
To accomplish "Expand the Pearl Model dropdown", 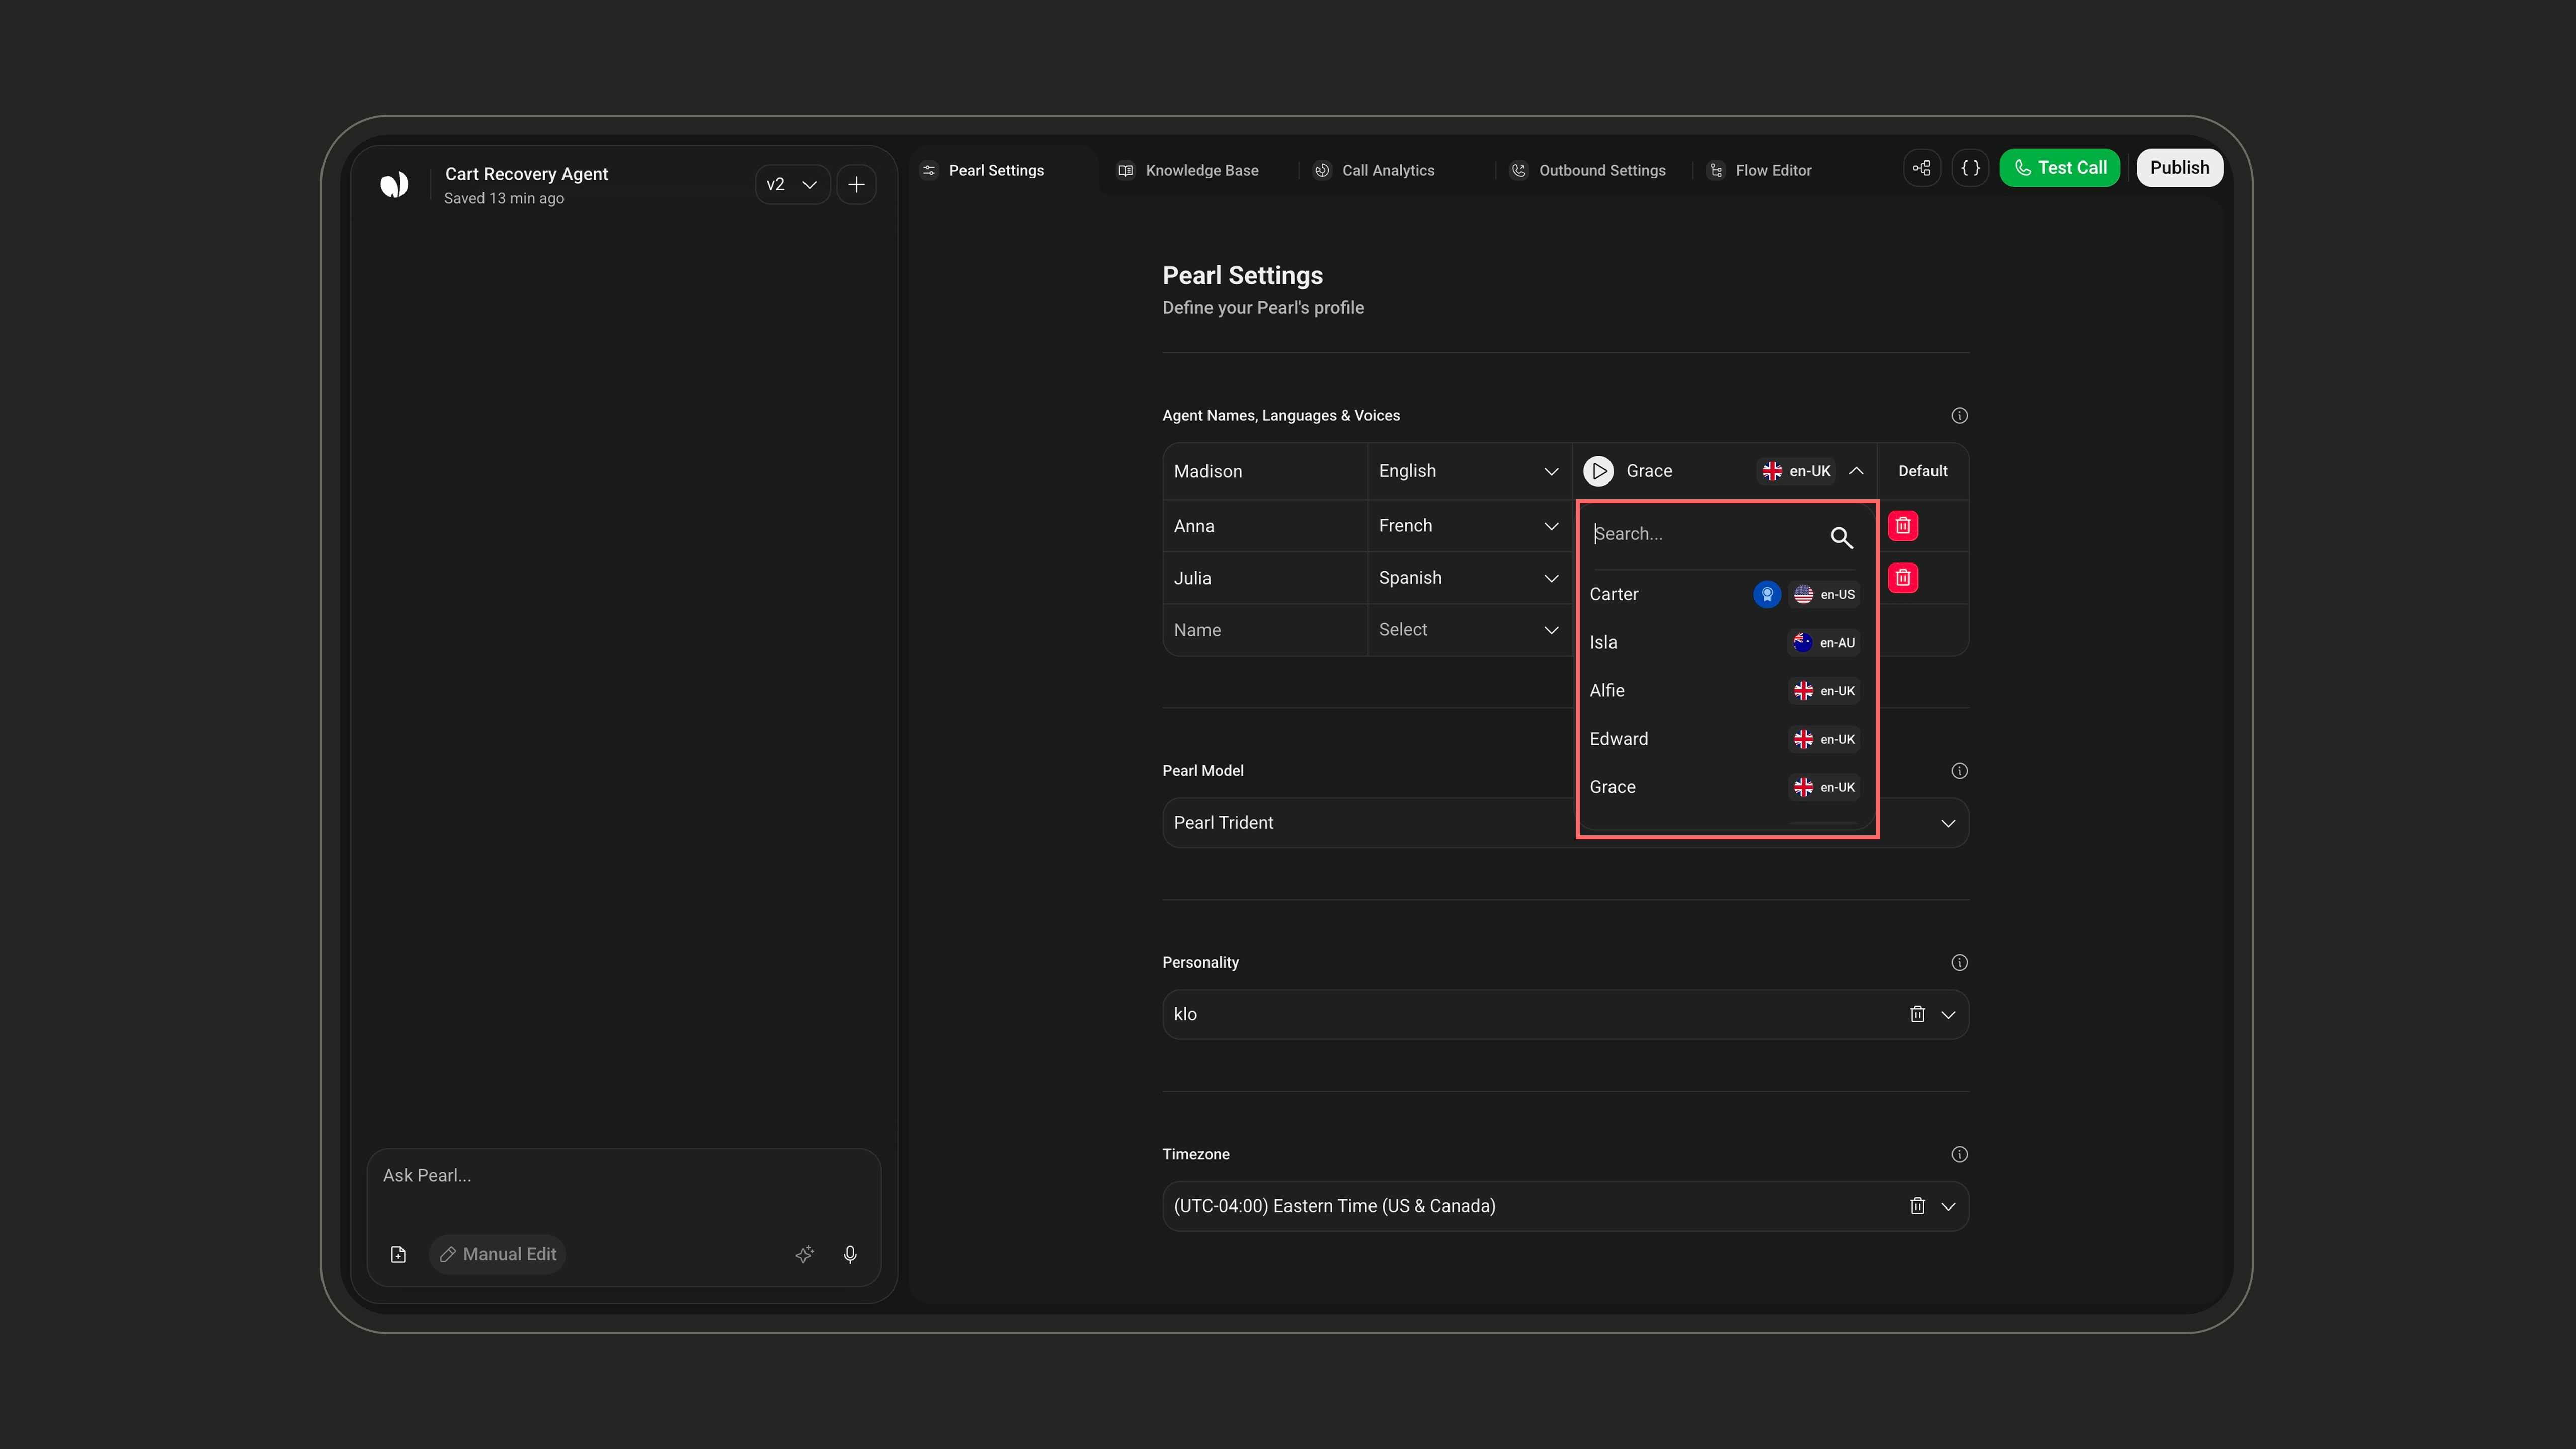I will coord(1948,823).
